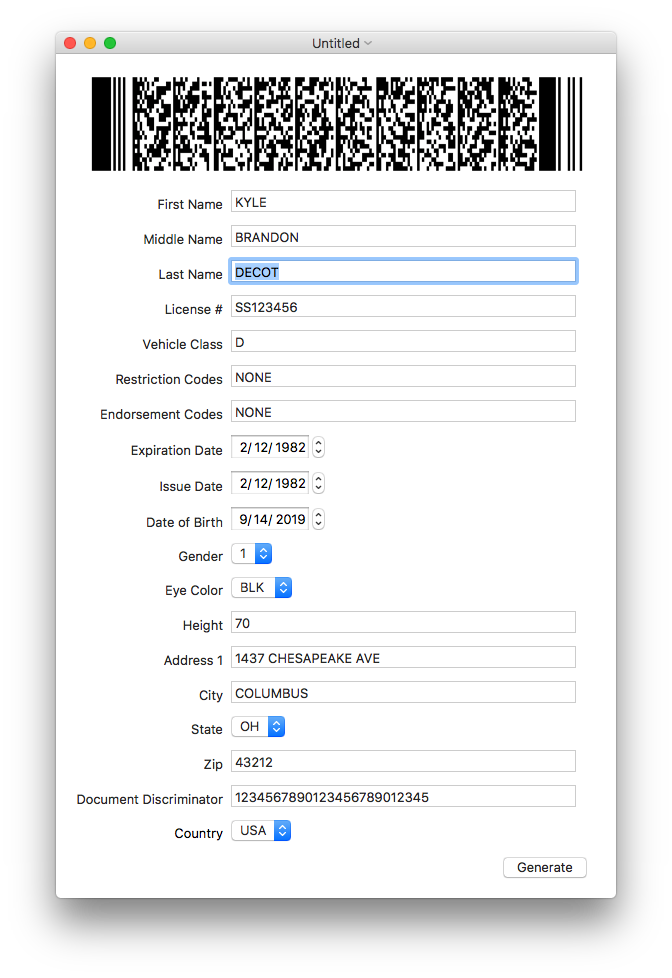Focus the Restriction Codes field
This screenshot has width=672, height=978.
coord(403,377)
